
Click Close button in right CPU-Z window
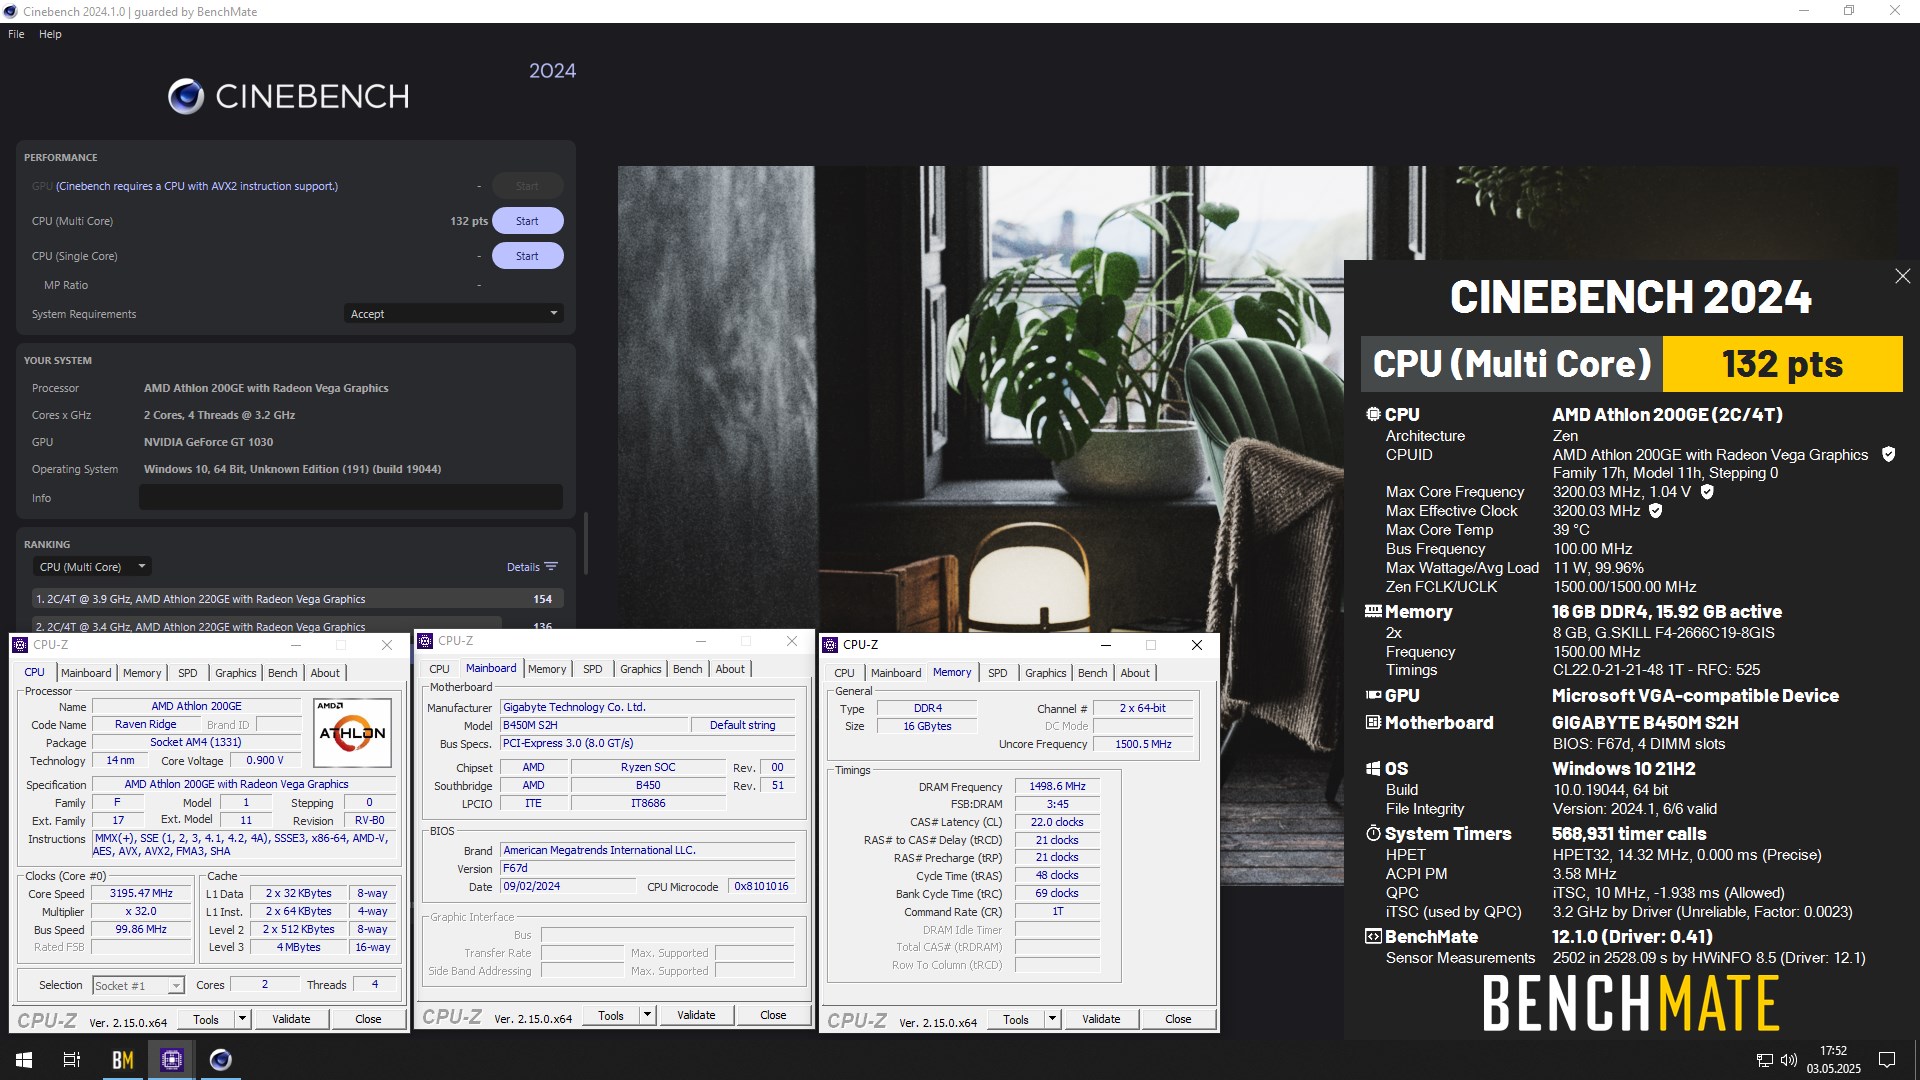pyautogui.click(x=1178, y=1019)
